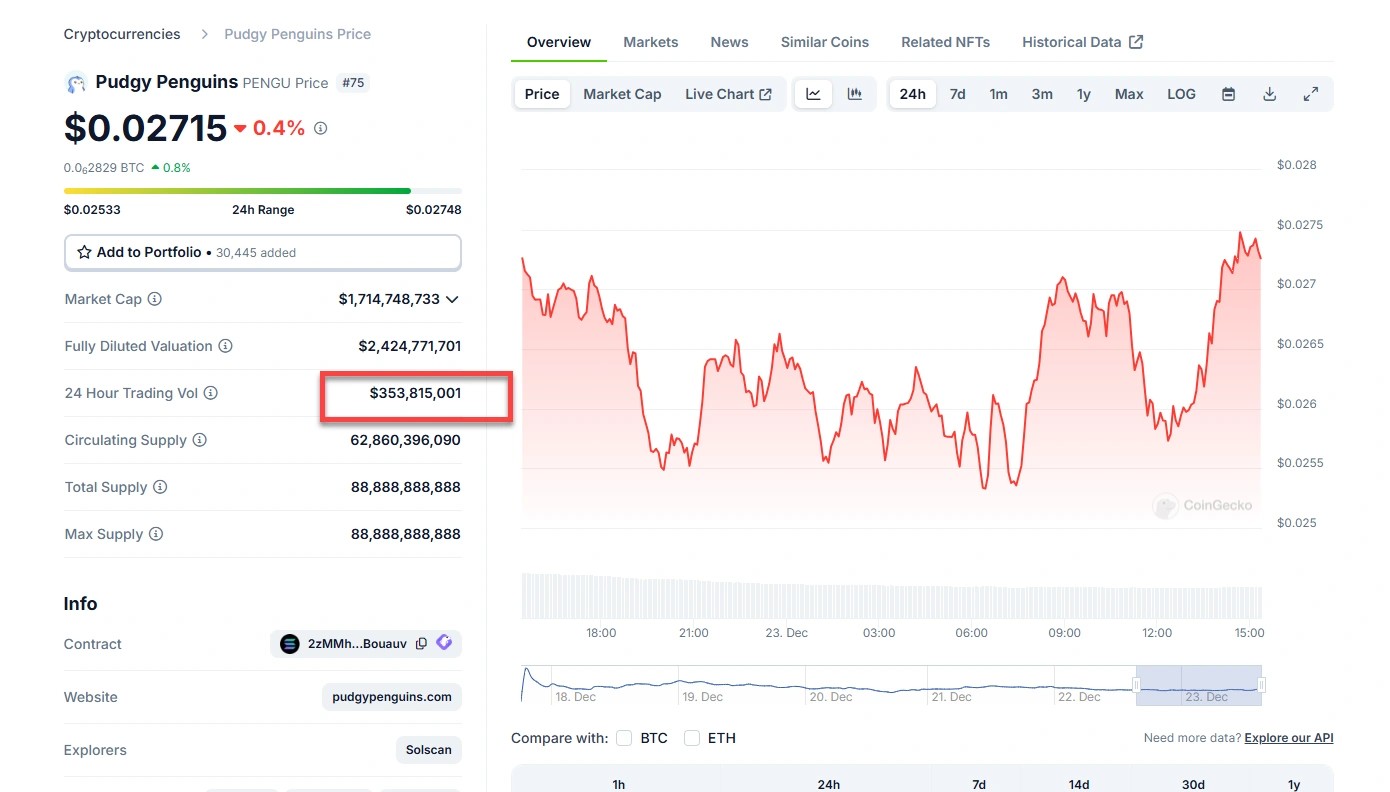
Task: Select the line chart view icon
Action: [813, 94]
